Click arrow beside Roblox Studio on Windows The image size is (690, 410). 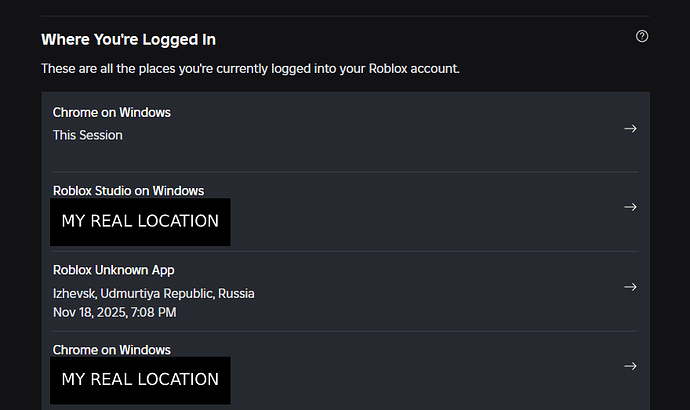(630, 207)
